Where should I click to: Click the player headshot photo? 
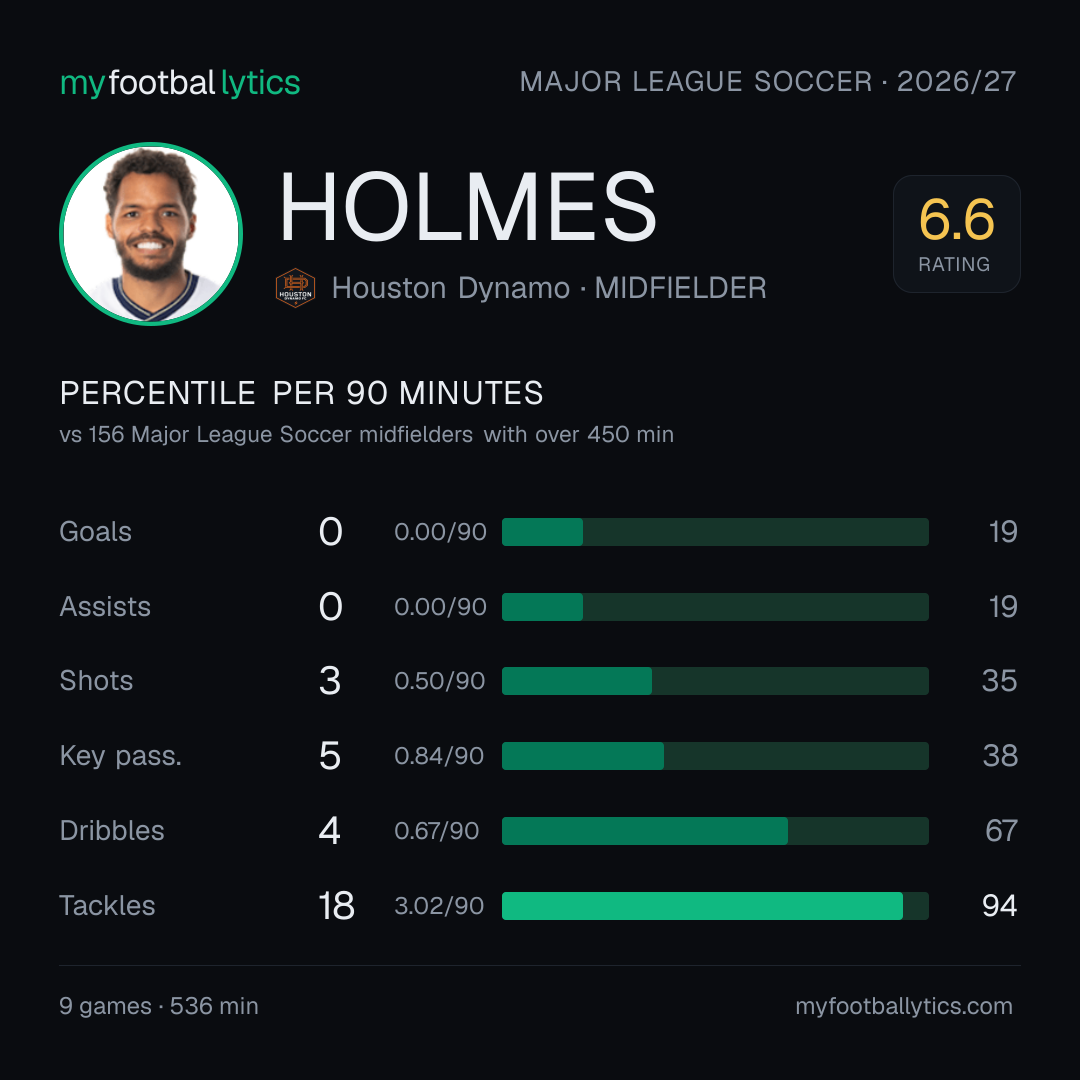151,234
